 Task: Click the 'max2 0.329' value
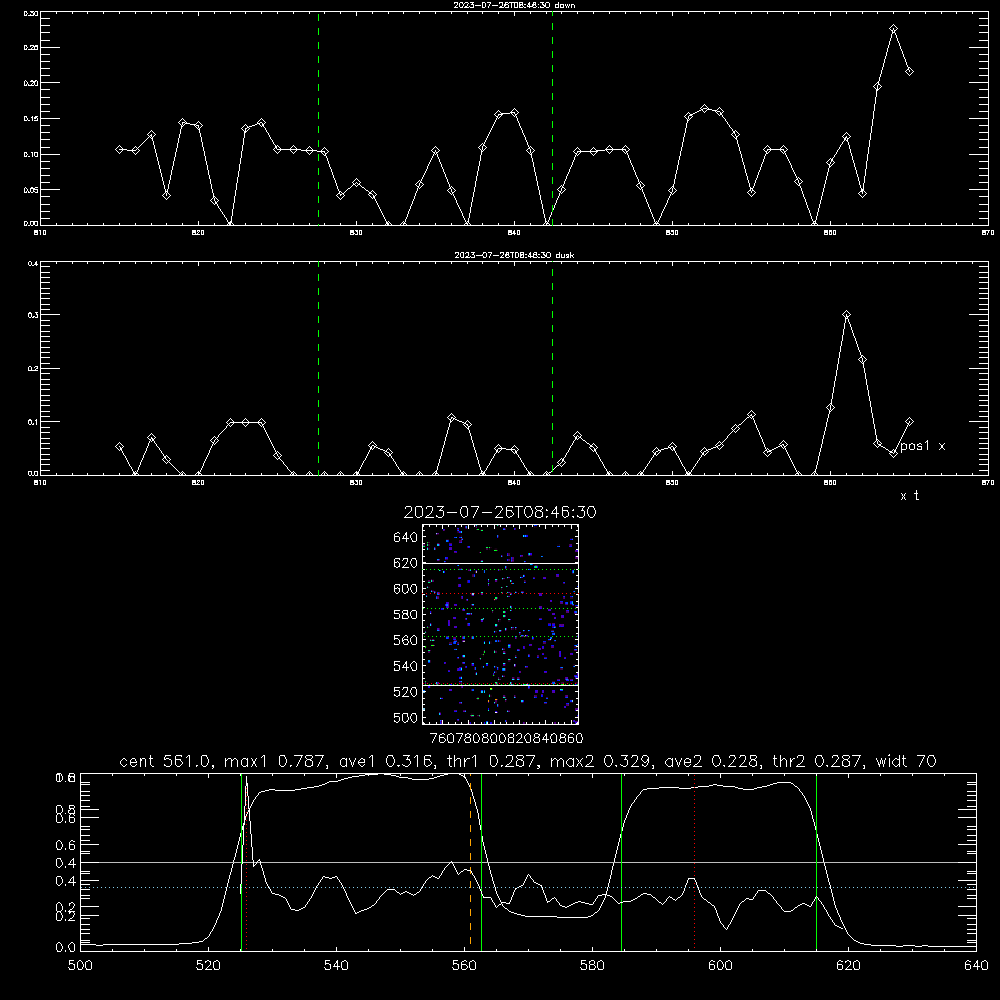600,761
